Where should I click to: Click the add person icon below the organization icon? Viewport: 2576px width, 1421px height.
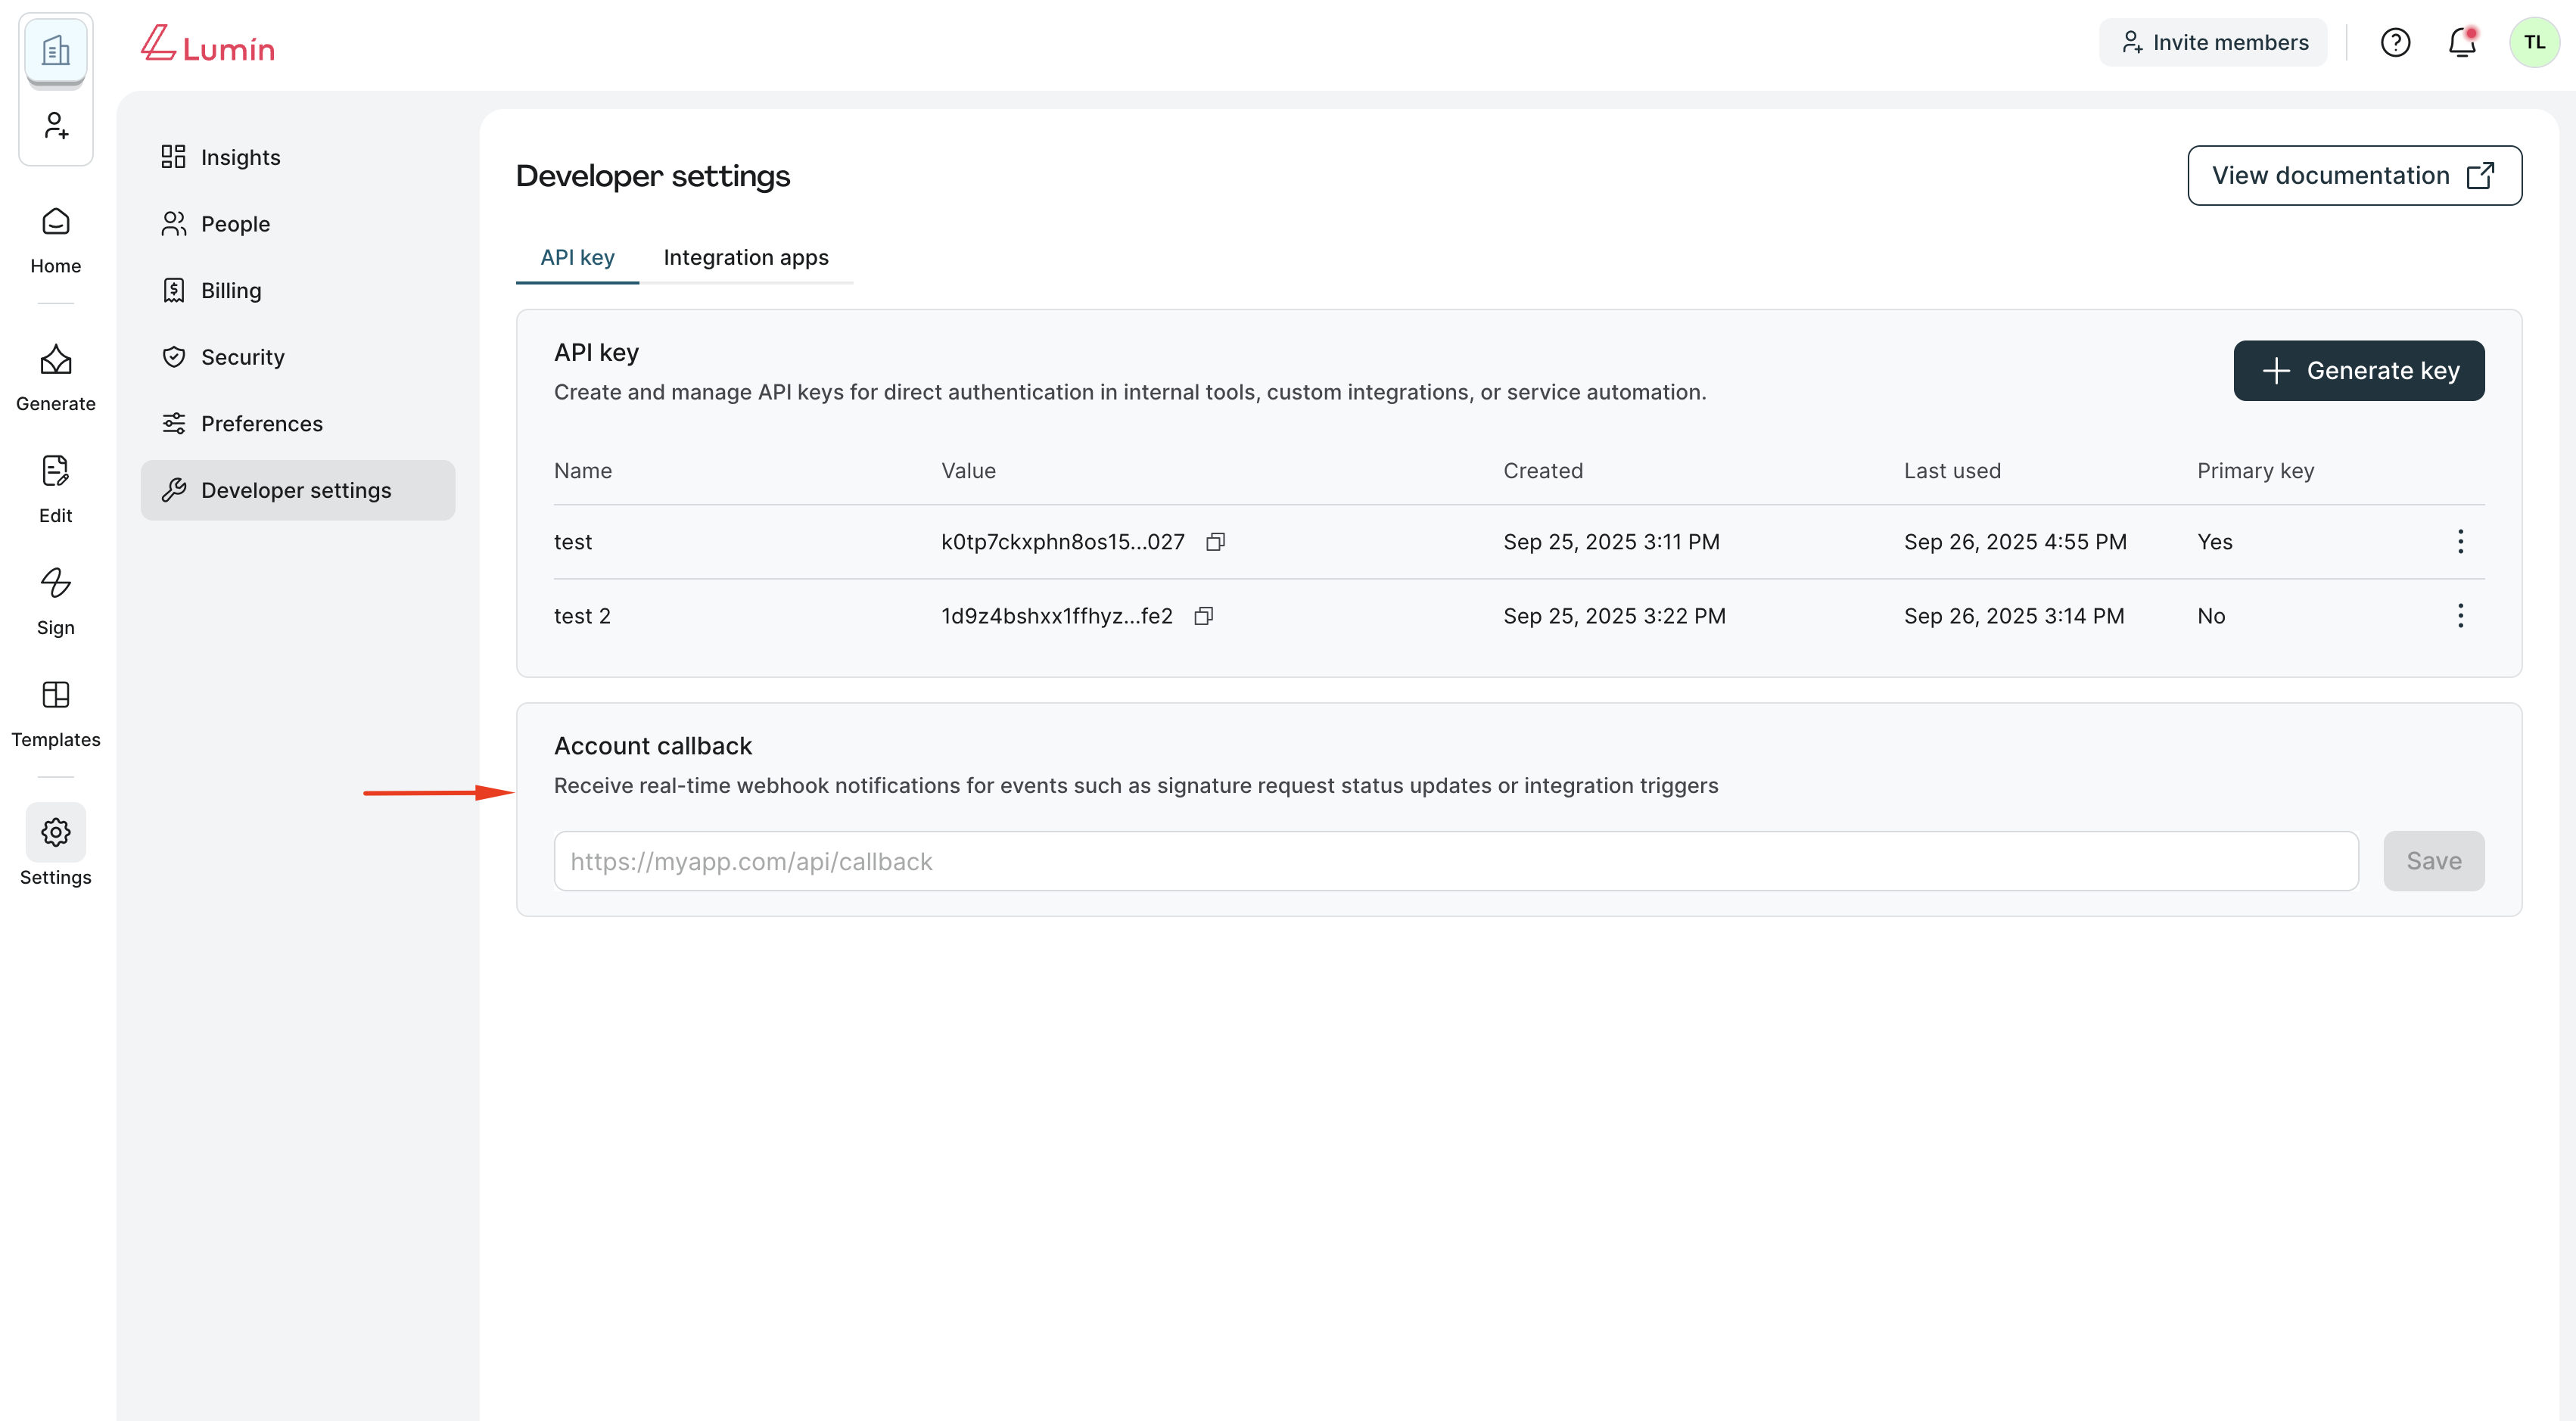[56, 126]
